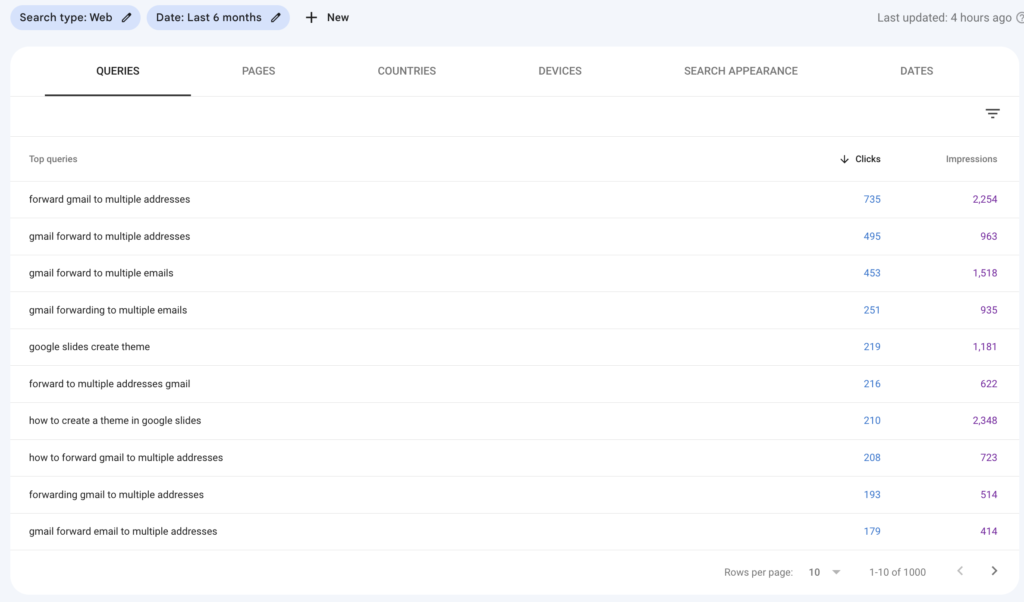Click the plus icon next to New
Viewport: 1024px width, 602px height.
(311, 17)
